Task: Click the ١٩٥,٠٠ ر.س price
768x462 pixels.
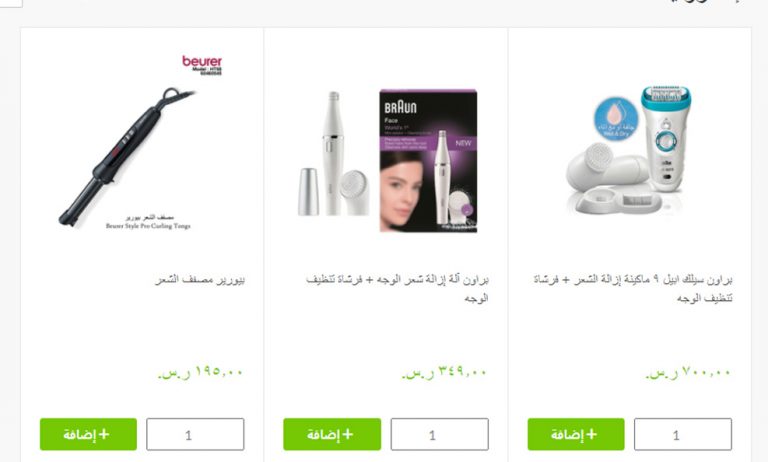Action: point(200,373)
